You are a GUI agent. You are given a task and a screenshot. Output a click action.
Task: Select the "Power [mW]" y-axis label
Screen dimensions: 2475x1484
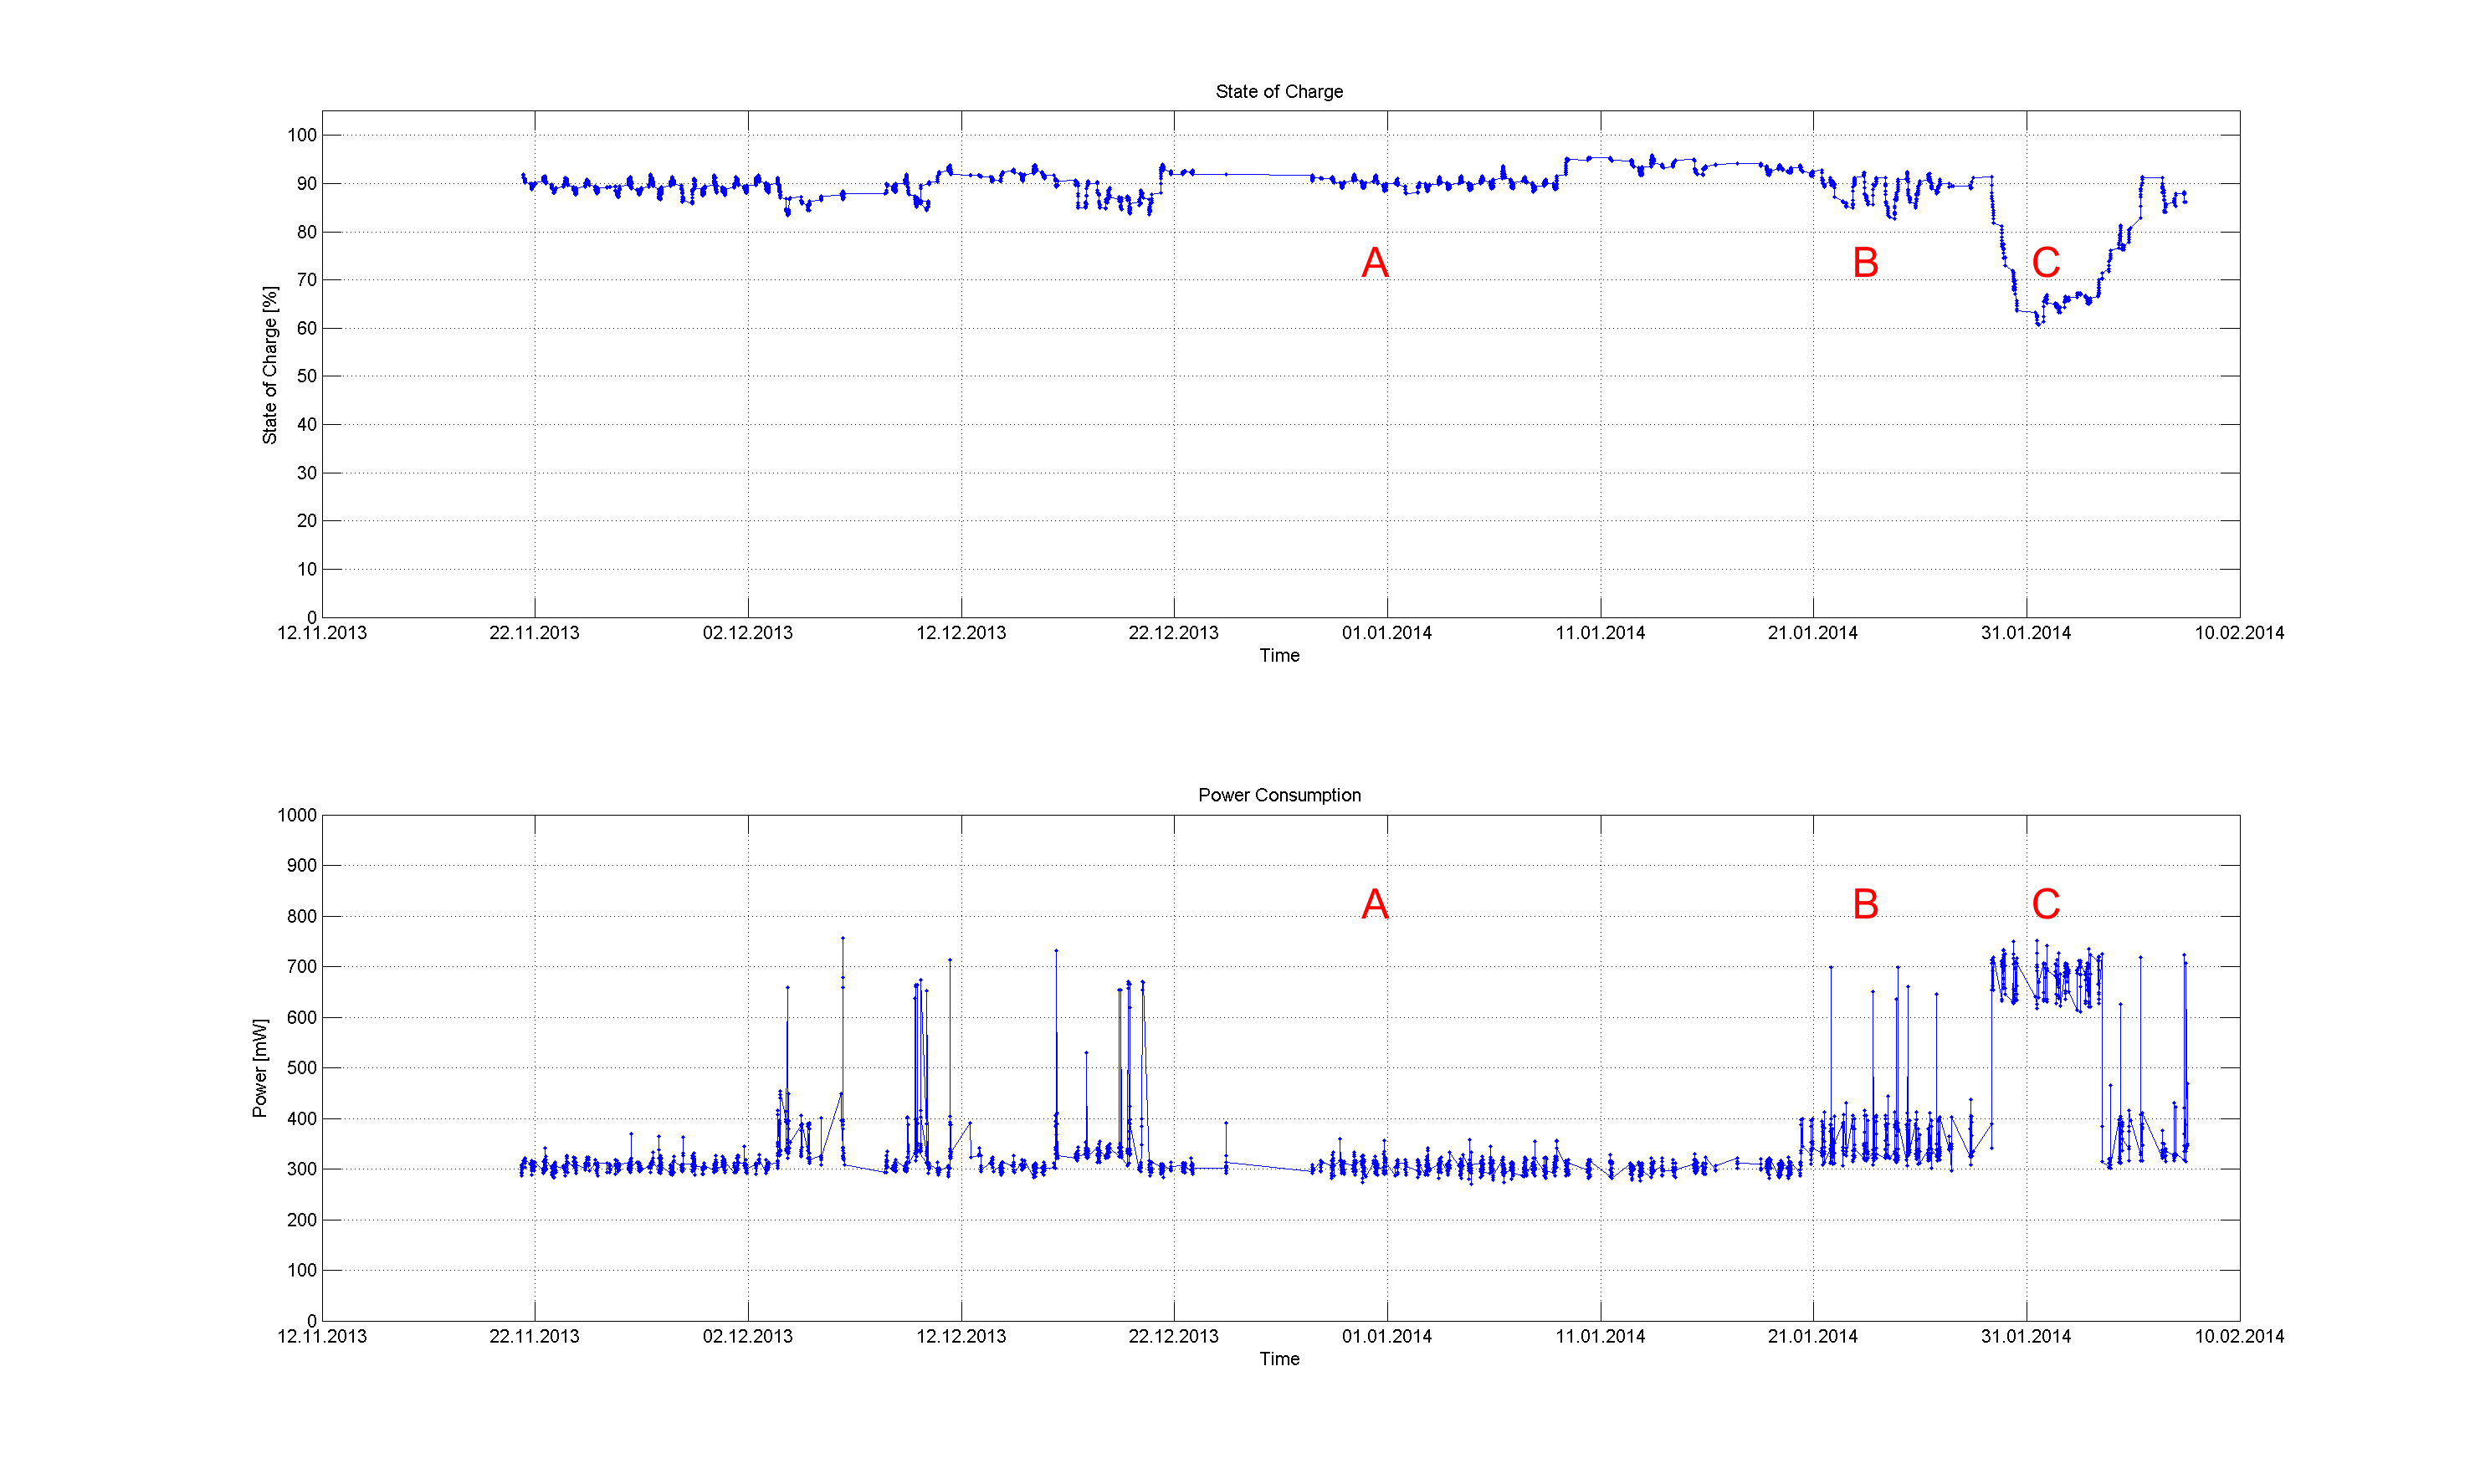pos(260,1068)
